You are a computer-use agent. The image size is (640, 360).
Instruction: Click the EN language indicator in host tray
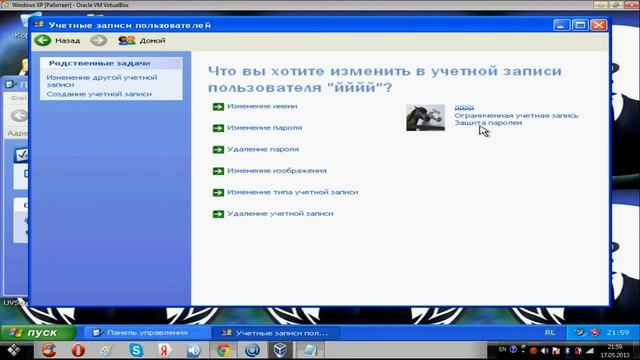[x=502, y=350]
